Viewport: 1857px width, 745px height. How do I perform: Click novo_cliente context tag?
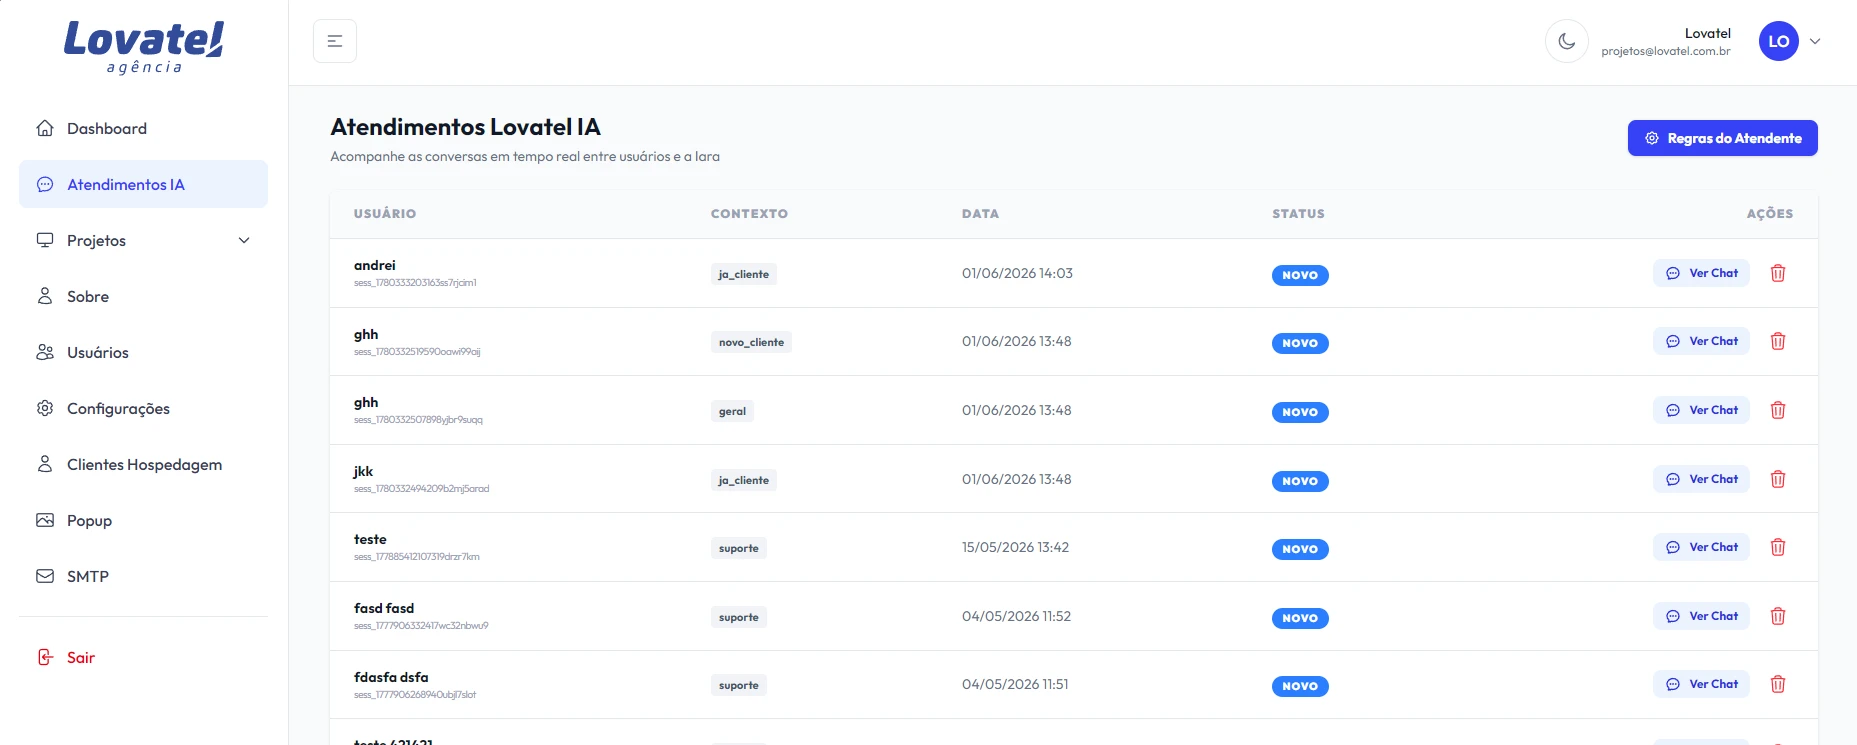[751, 342]
